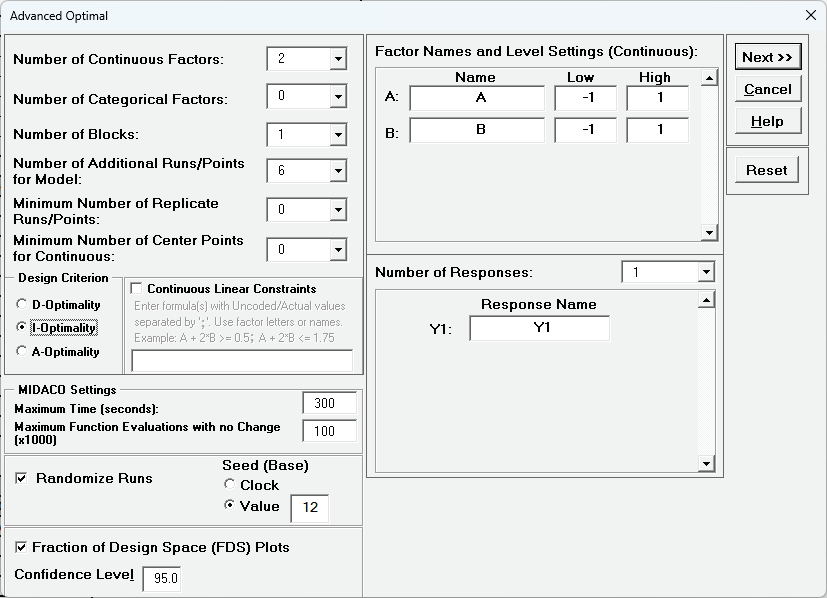This screenshot has width=827, height=598.
Task: Click the Maximum Time seconds field
Action: click(x=329, y=403)
